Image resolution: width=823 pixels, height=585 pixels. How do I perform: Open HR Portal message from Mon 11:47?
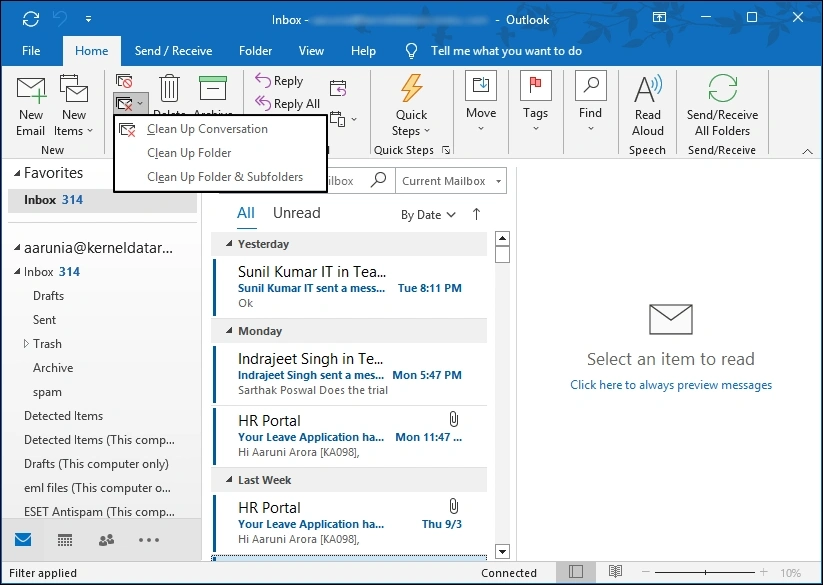point(350,436)
